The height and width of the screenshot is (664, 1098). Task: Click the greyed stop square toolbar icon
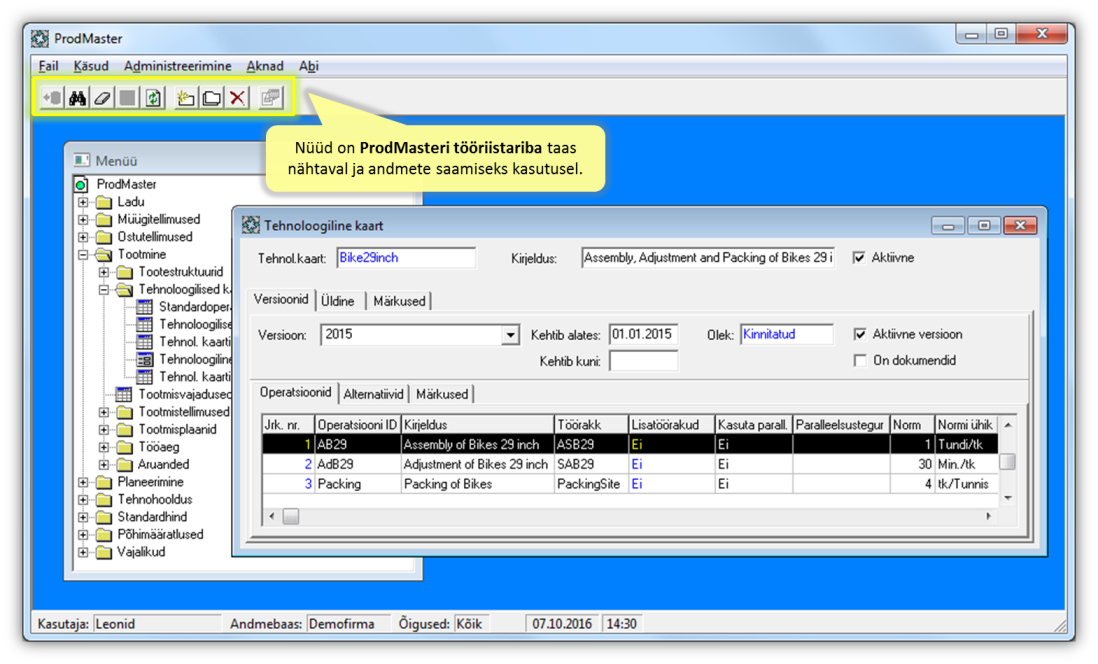click(x=127, y=98)
